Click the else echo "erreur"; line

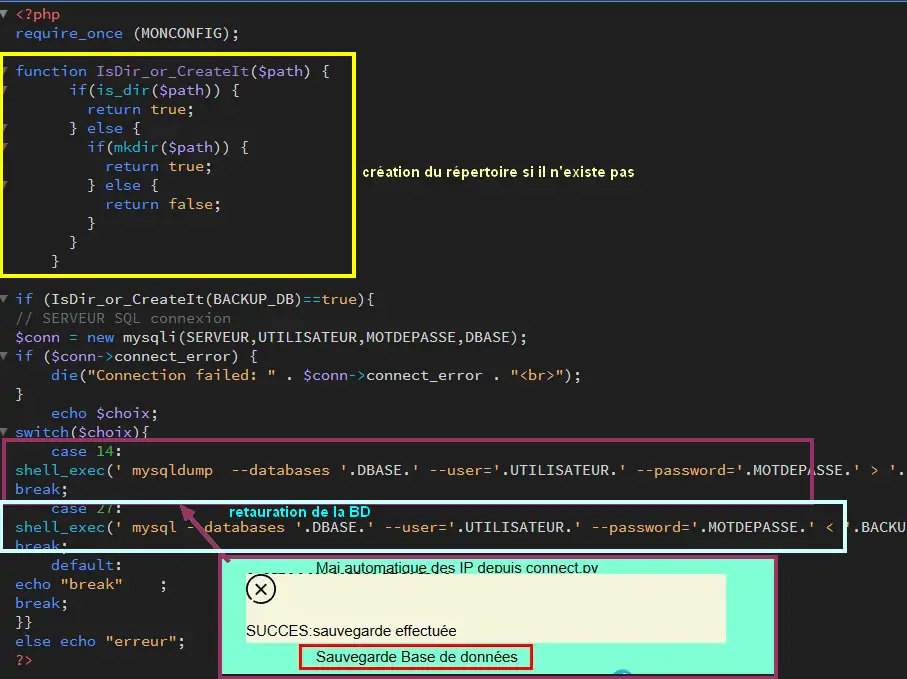click(x=100, y=641)
